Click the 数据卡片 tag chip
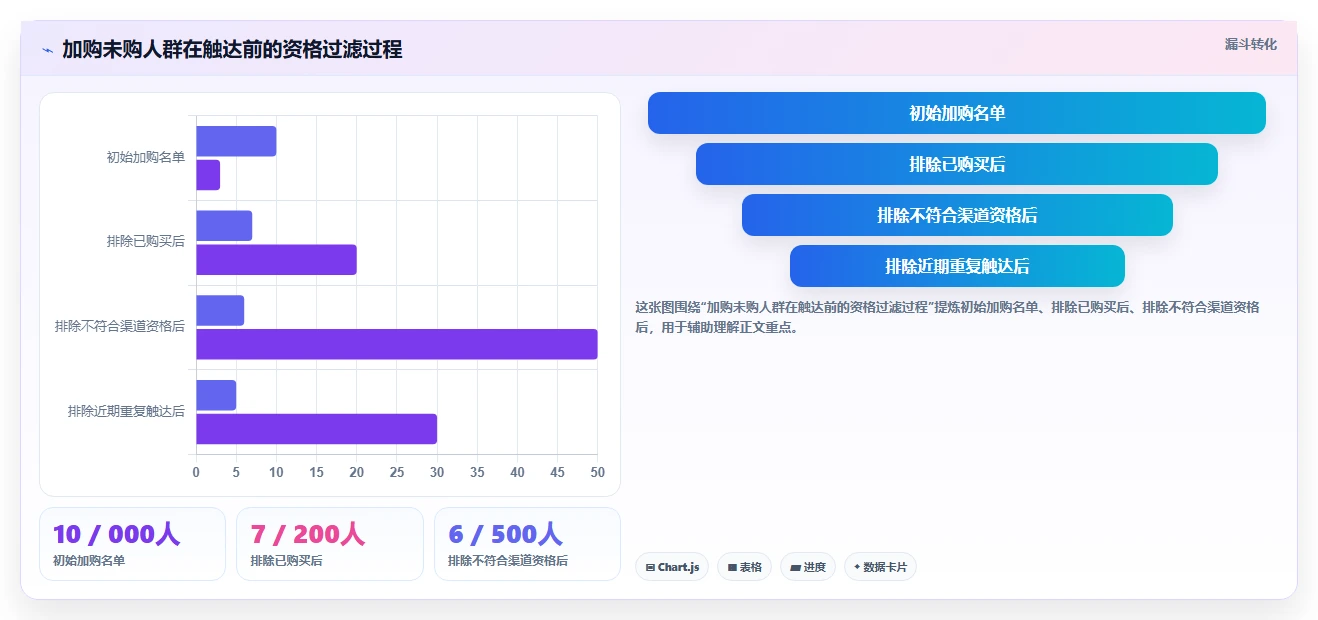Viewport: 1318px width, 620px height. pyautogui.click(x=880, y=567)
